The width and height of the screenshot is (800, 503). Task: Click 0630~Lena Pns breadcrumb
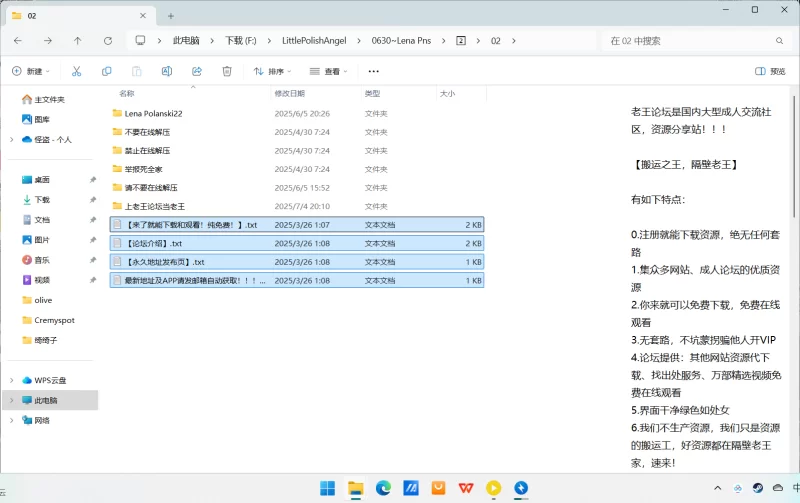coord(402,41)
